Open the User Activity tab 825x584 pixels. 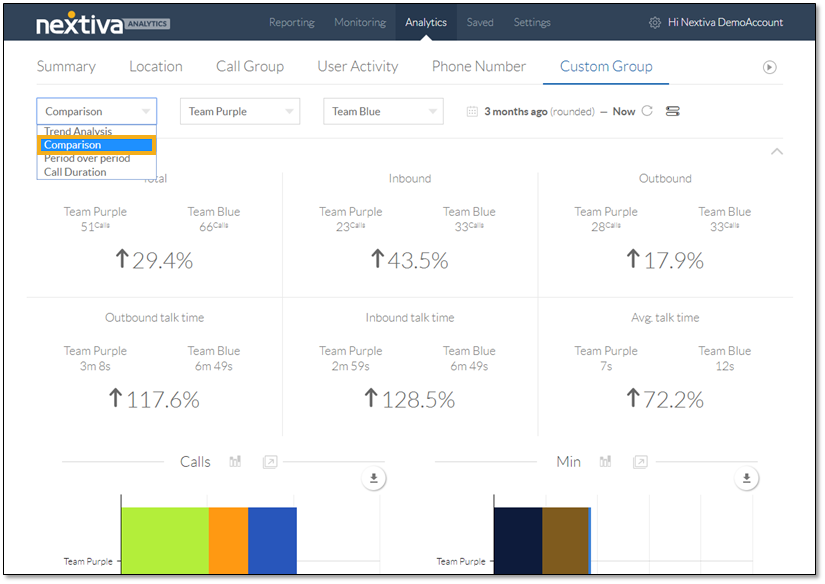pos(358,67)
